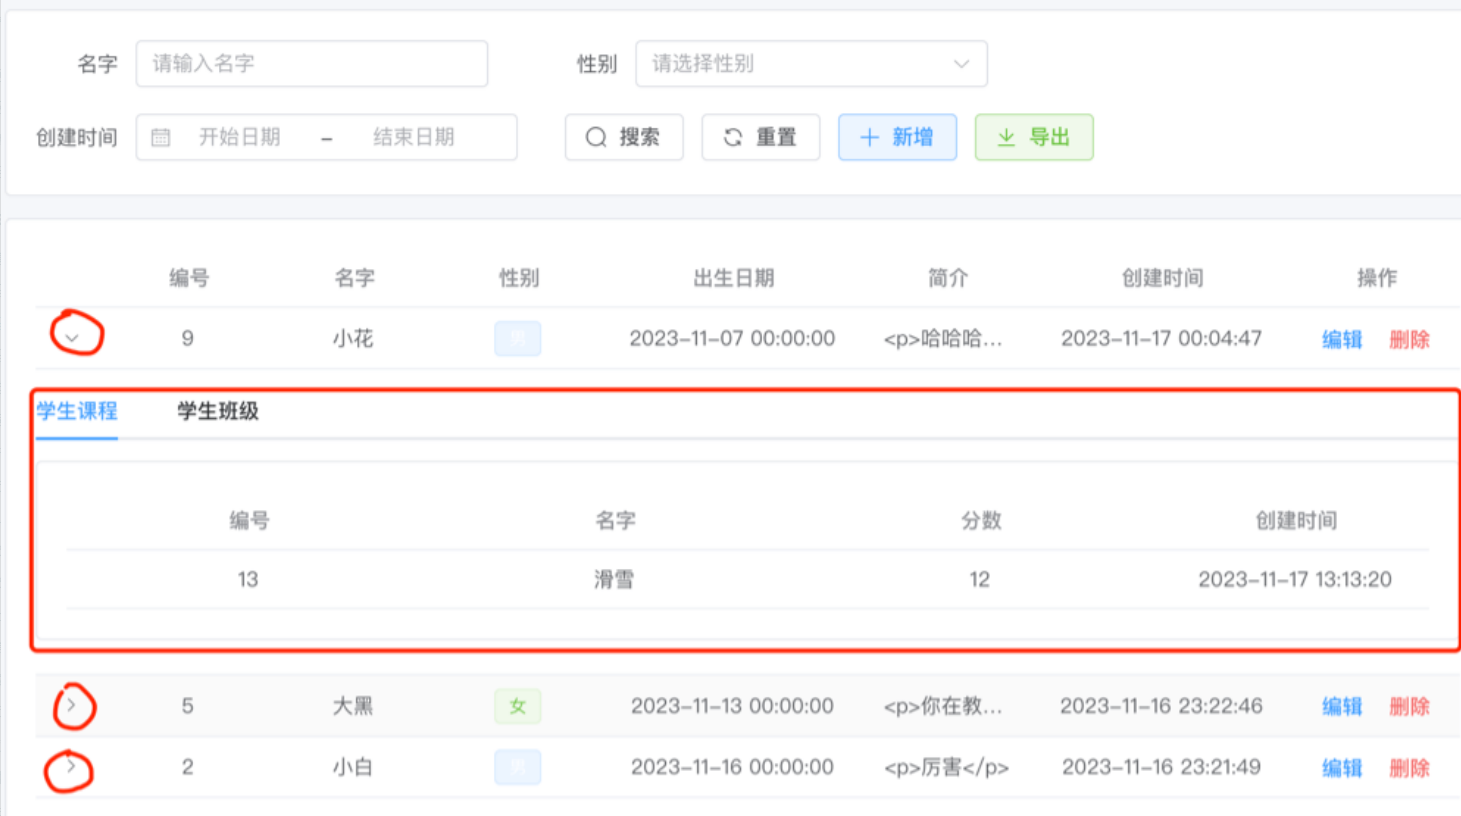
Task: Click the 女 gender badge for 大黑
Action: 517,706
